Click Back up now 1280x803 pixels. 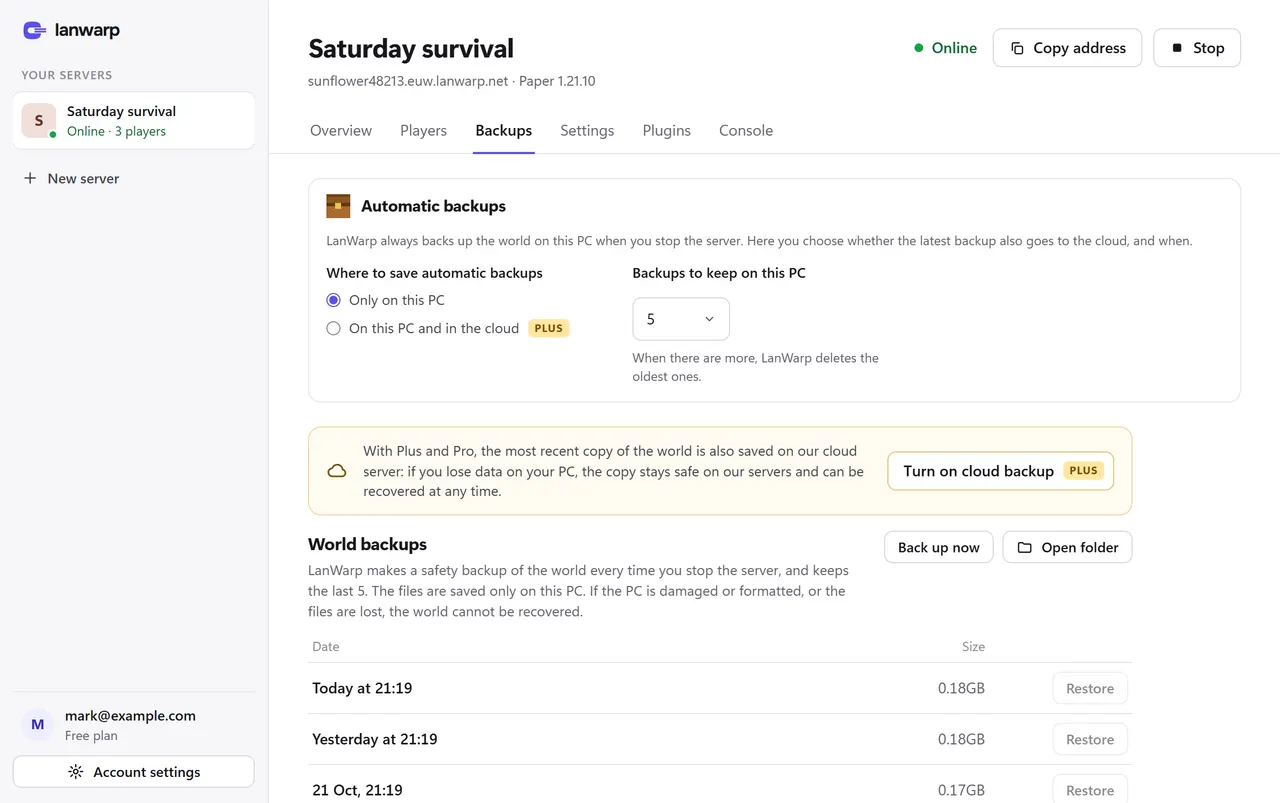click(938, 547)
